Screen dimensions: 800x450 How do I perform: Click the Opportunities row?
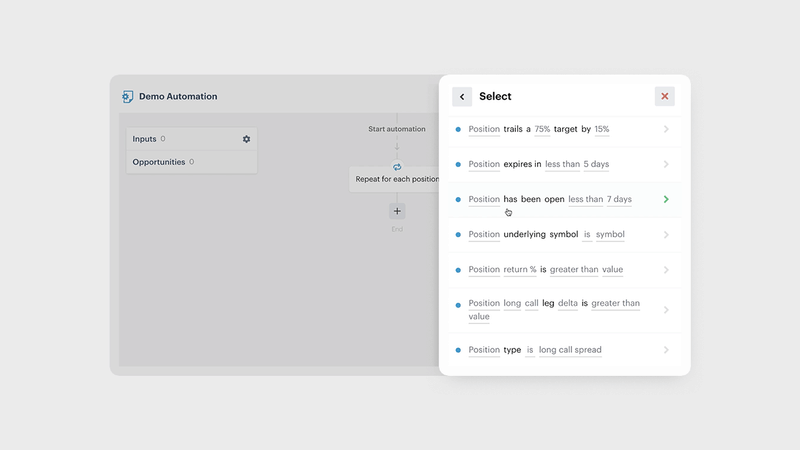(x=163, y=162)
